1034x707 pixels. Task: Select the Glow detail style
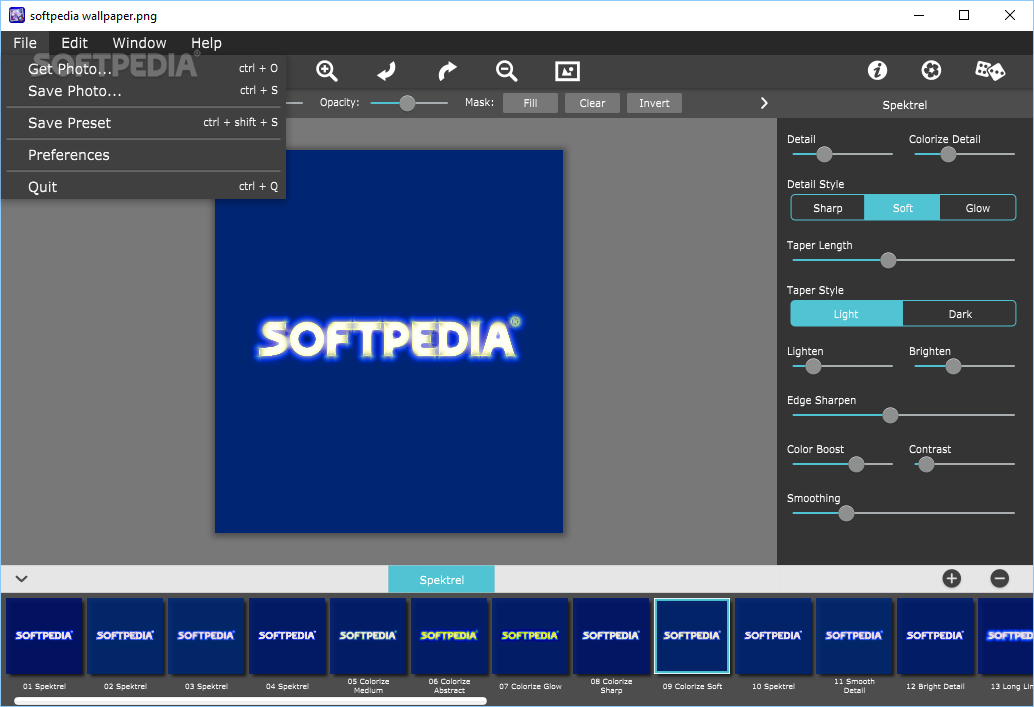pos(977,208)
